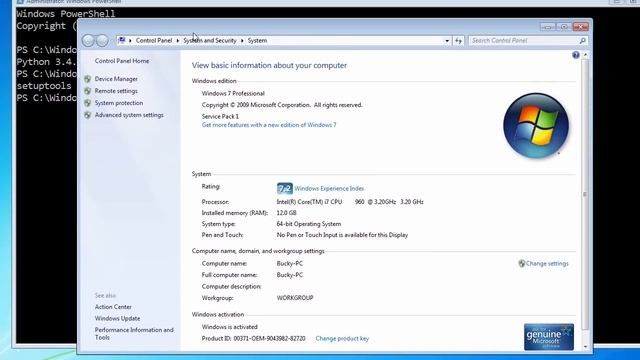
Task: Click Get more features with new edition link
Action: coord(269,125)
